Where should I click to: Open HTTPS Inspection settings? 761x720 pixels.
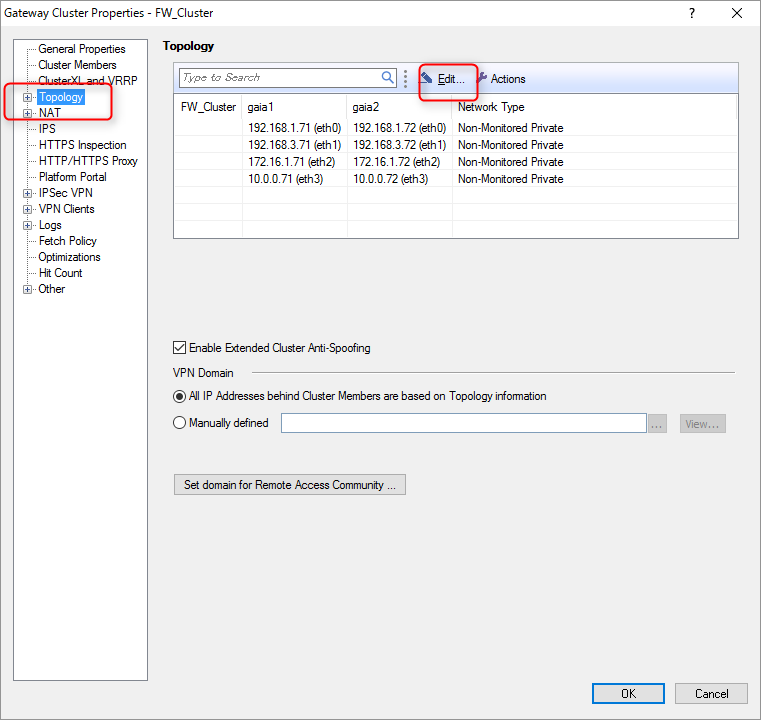click(x=83, y=145)
